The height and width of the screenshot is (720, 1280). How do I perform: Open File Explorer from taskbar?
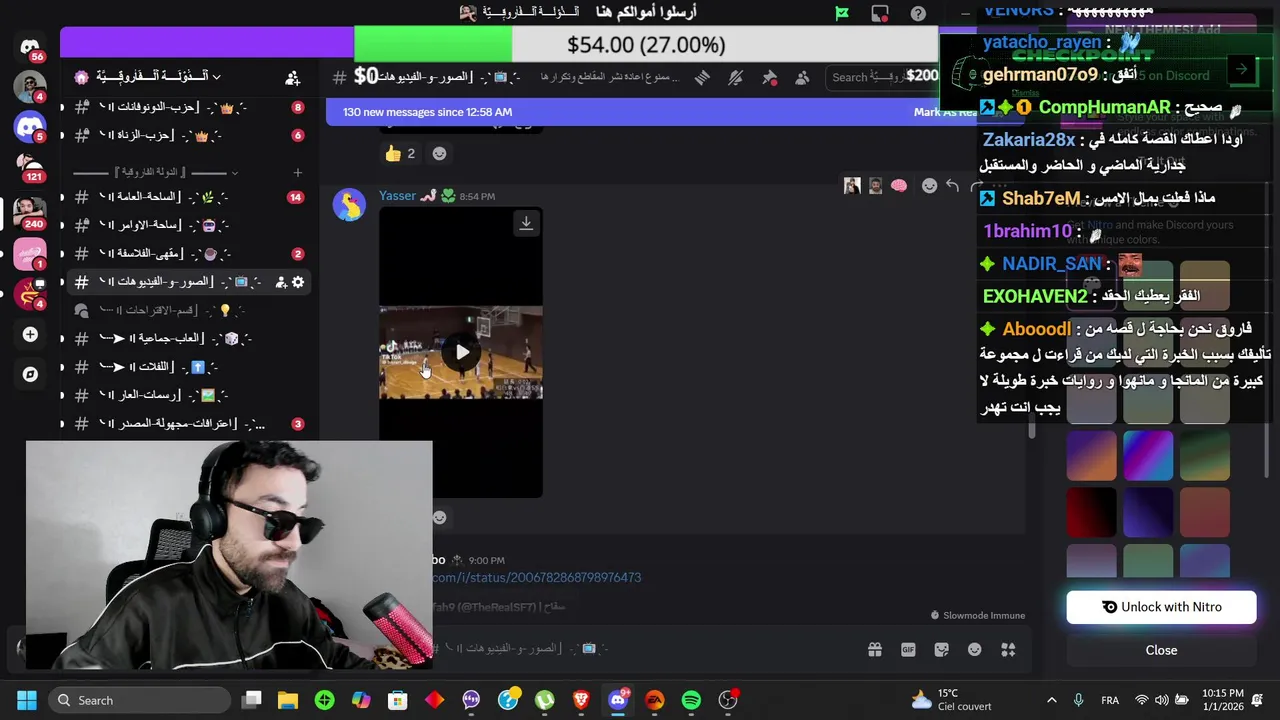288,700
